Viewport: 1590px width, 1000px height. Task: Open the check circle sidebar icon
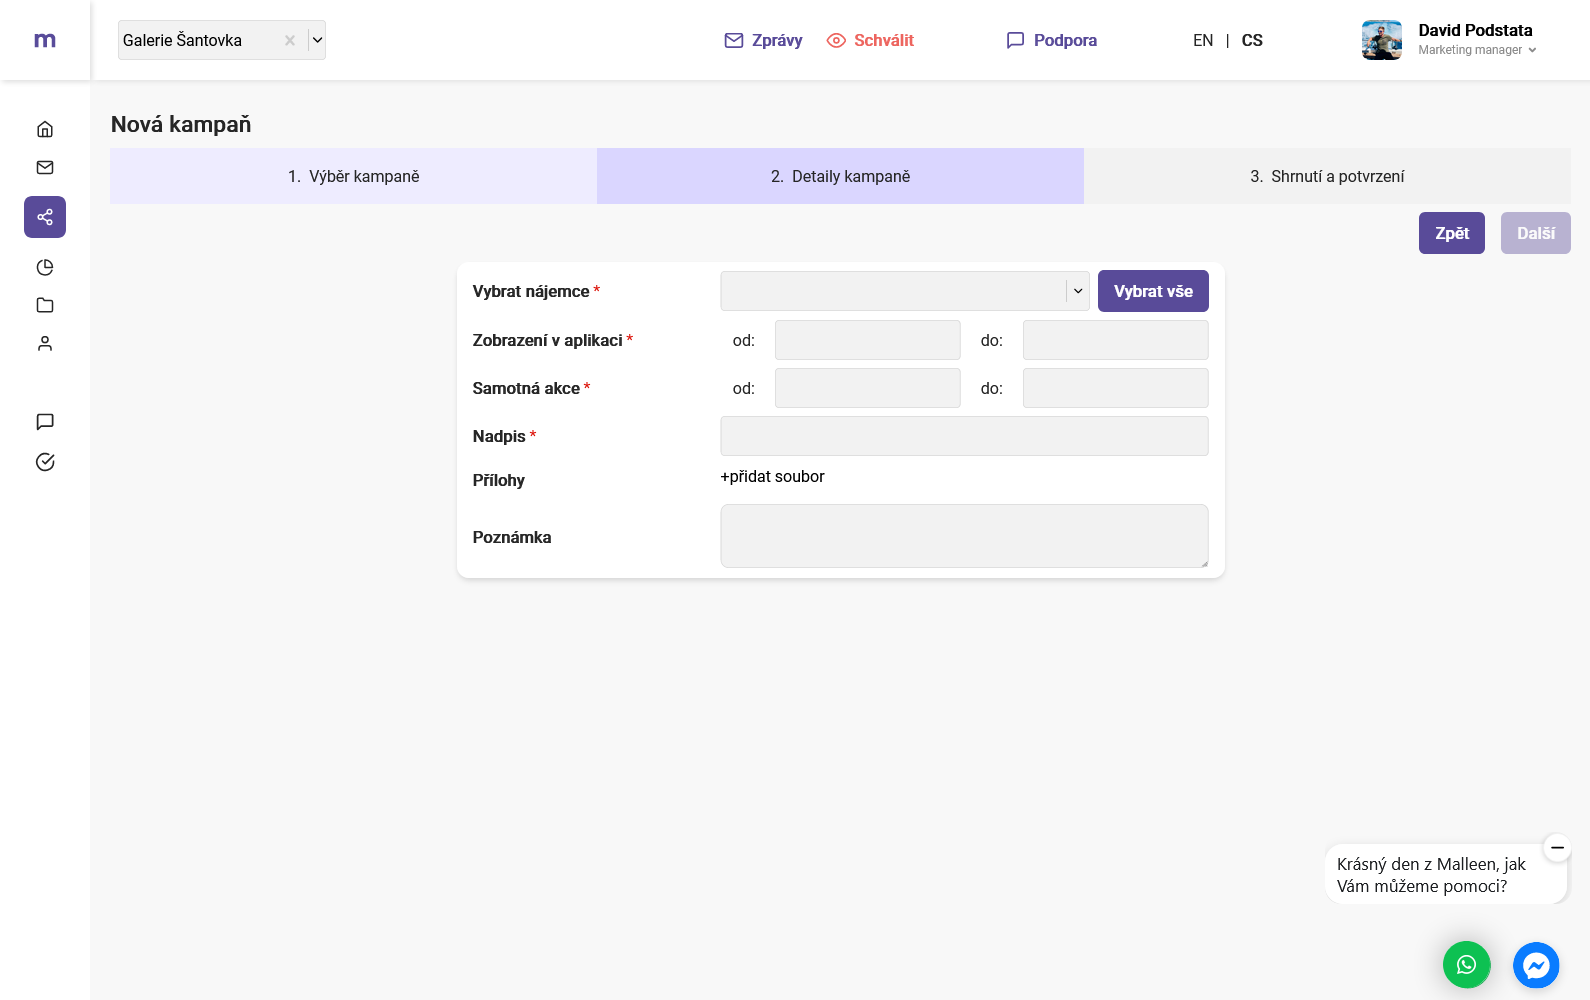(x=45, y=462)
